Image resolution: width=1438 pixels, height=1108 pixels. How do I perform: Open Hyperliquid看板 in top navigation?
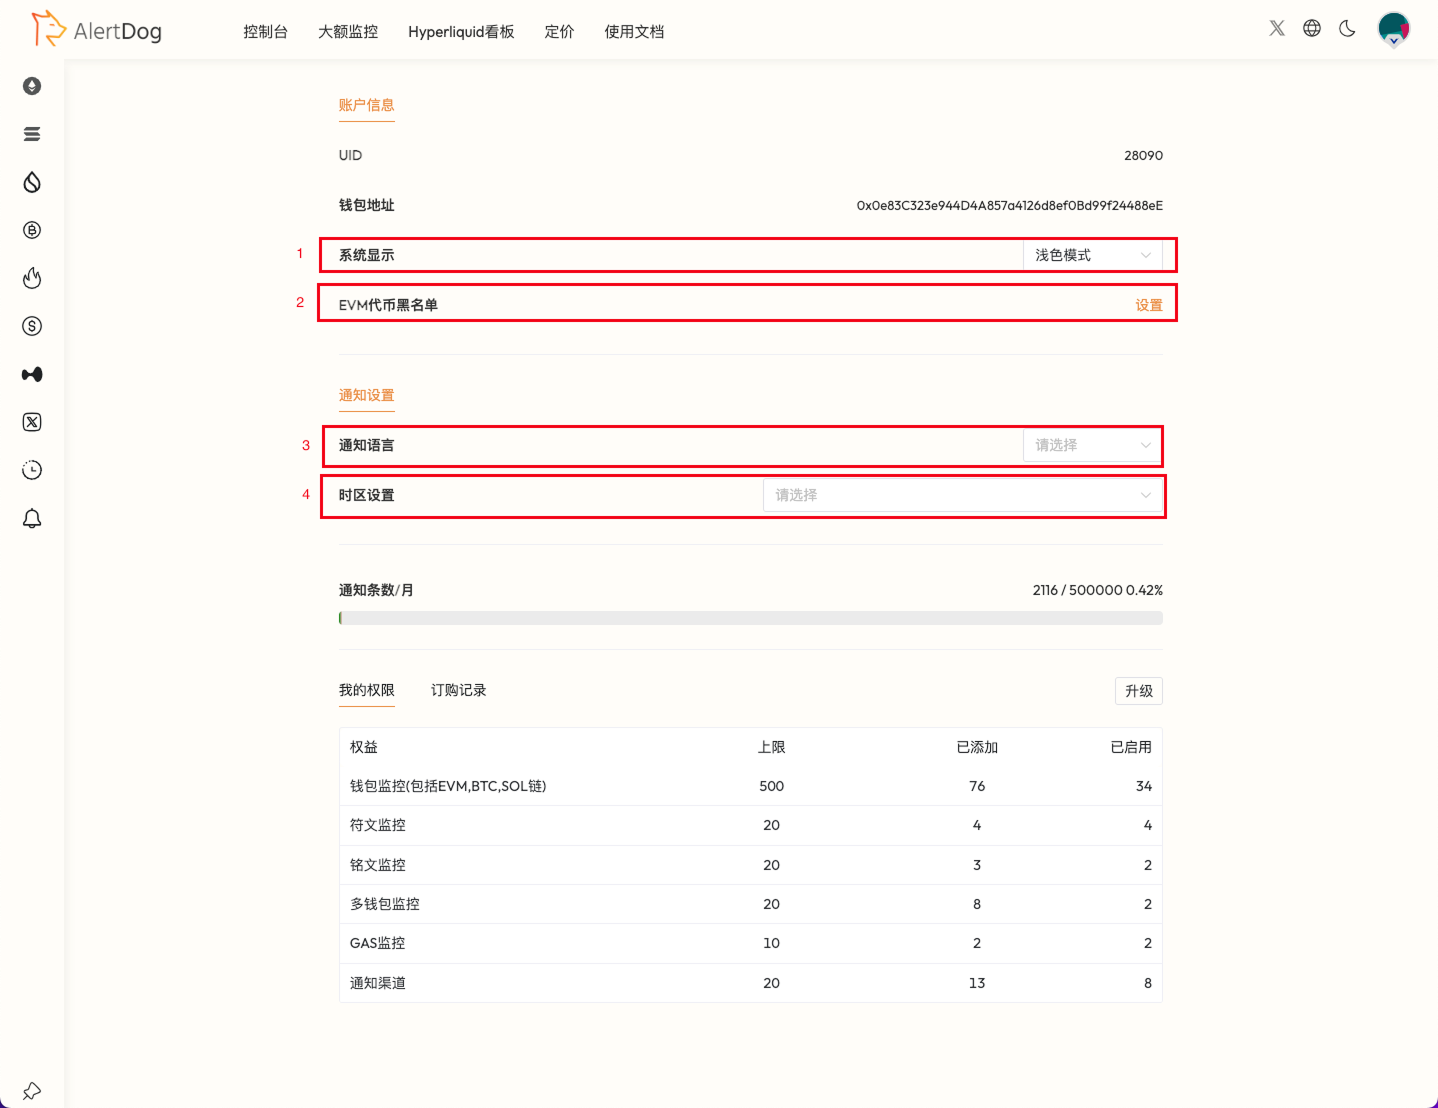[x=461, y=32]
